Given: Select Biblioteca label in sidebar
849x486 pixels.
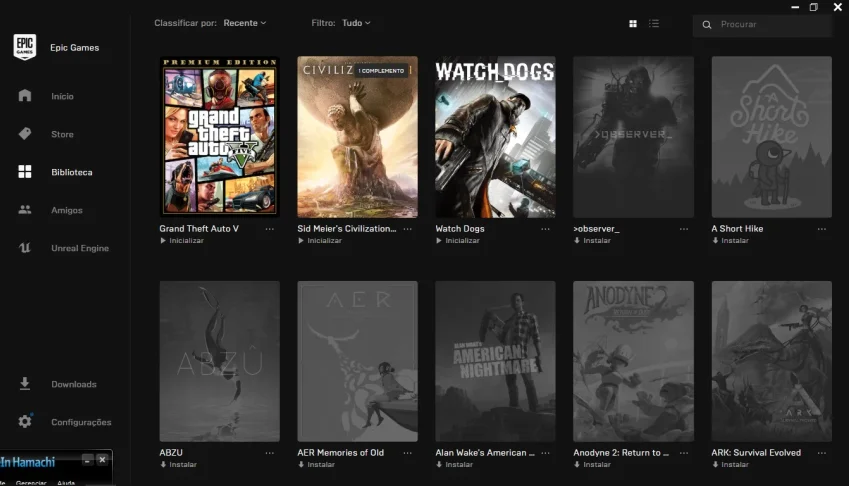Looking at the screenshot, I should click(71, 172).
